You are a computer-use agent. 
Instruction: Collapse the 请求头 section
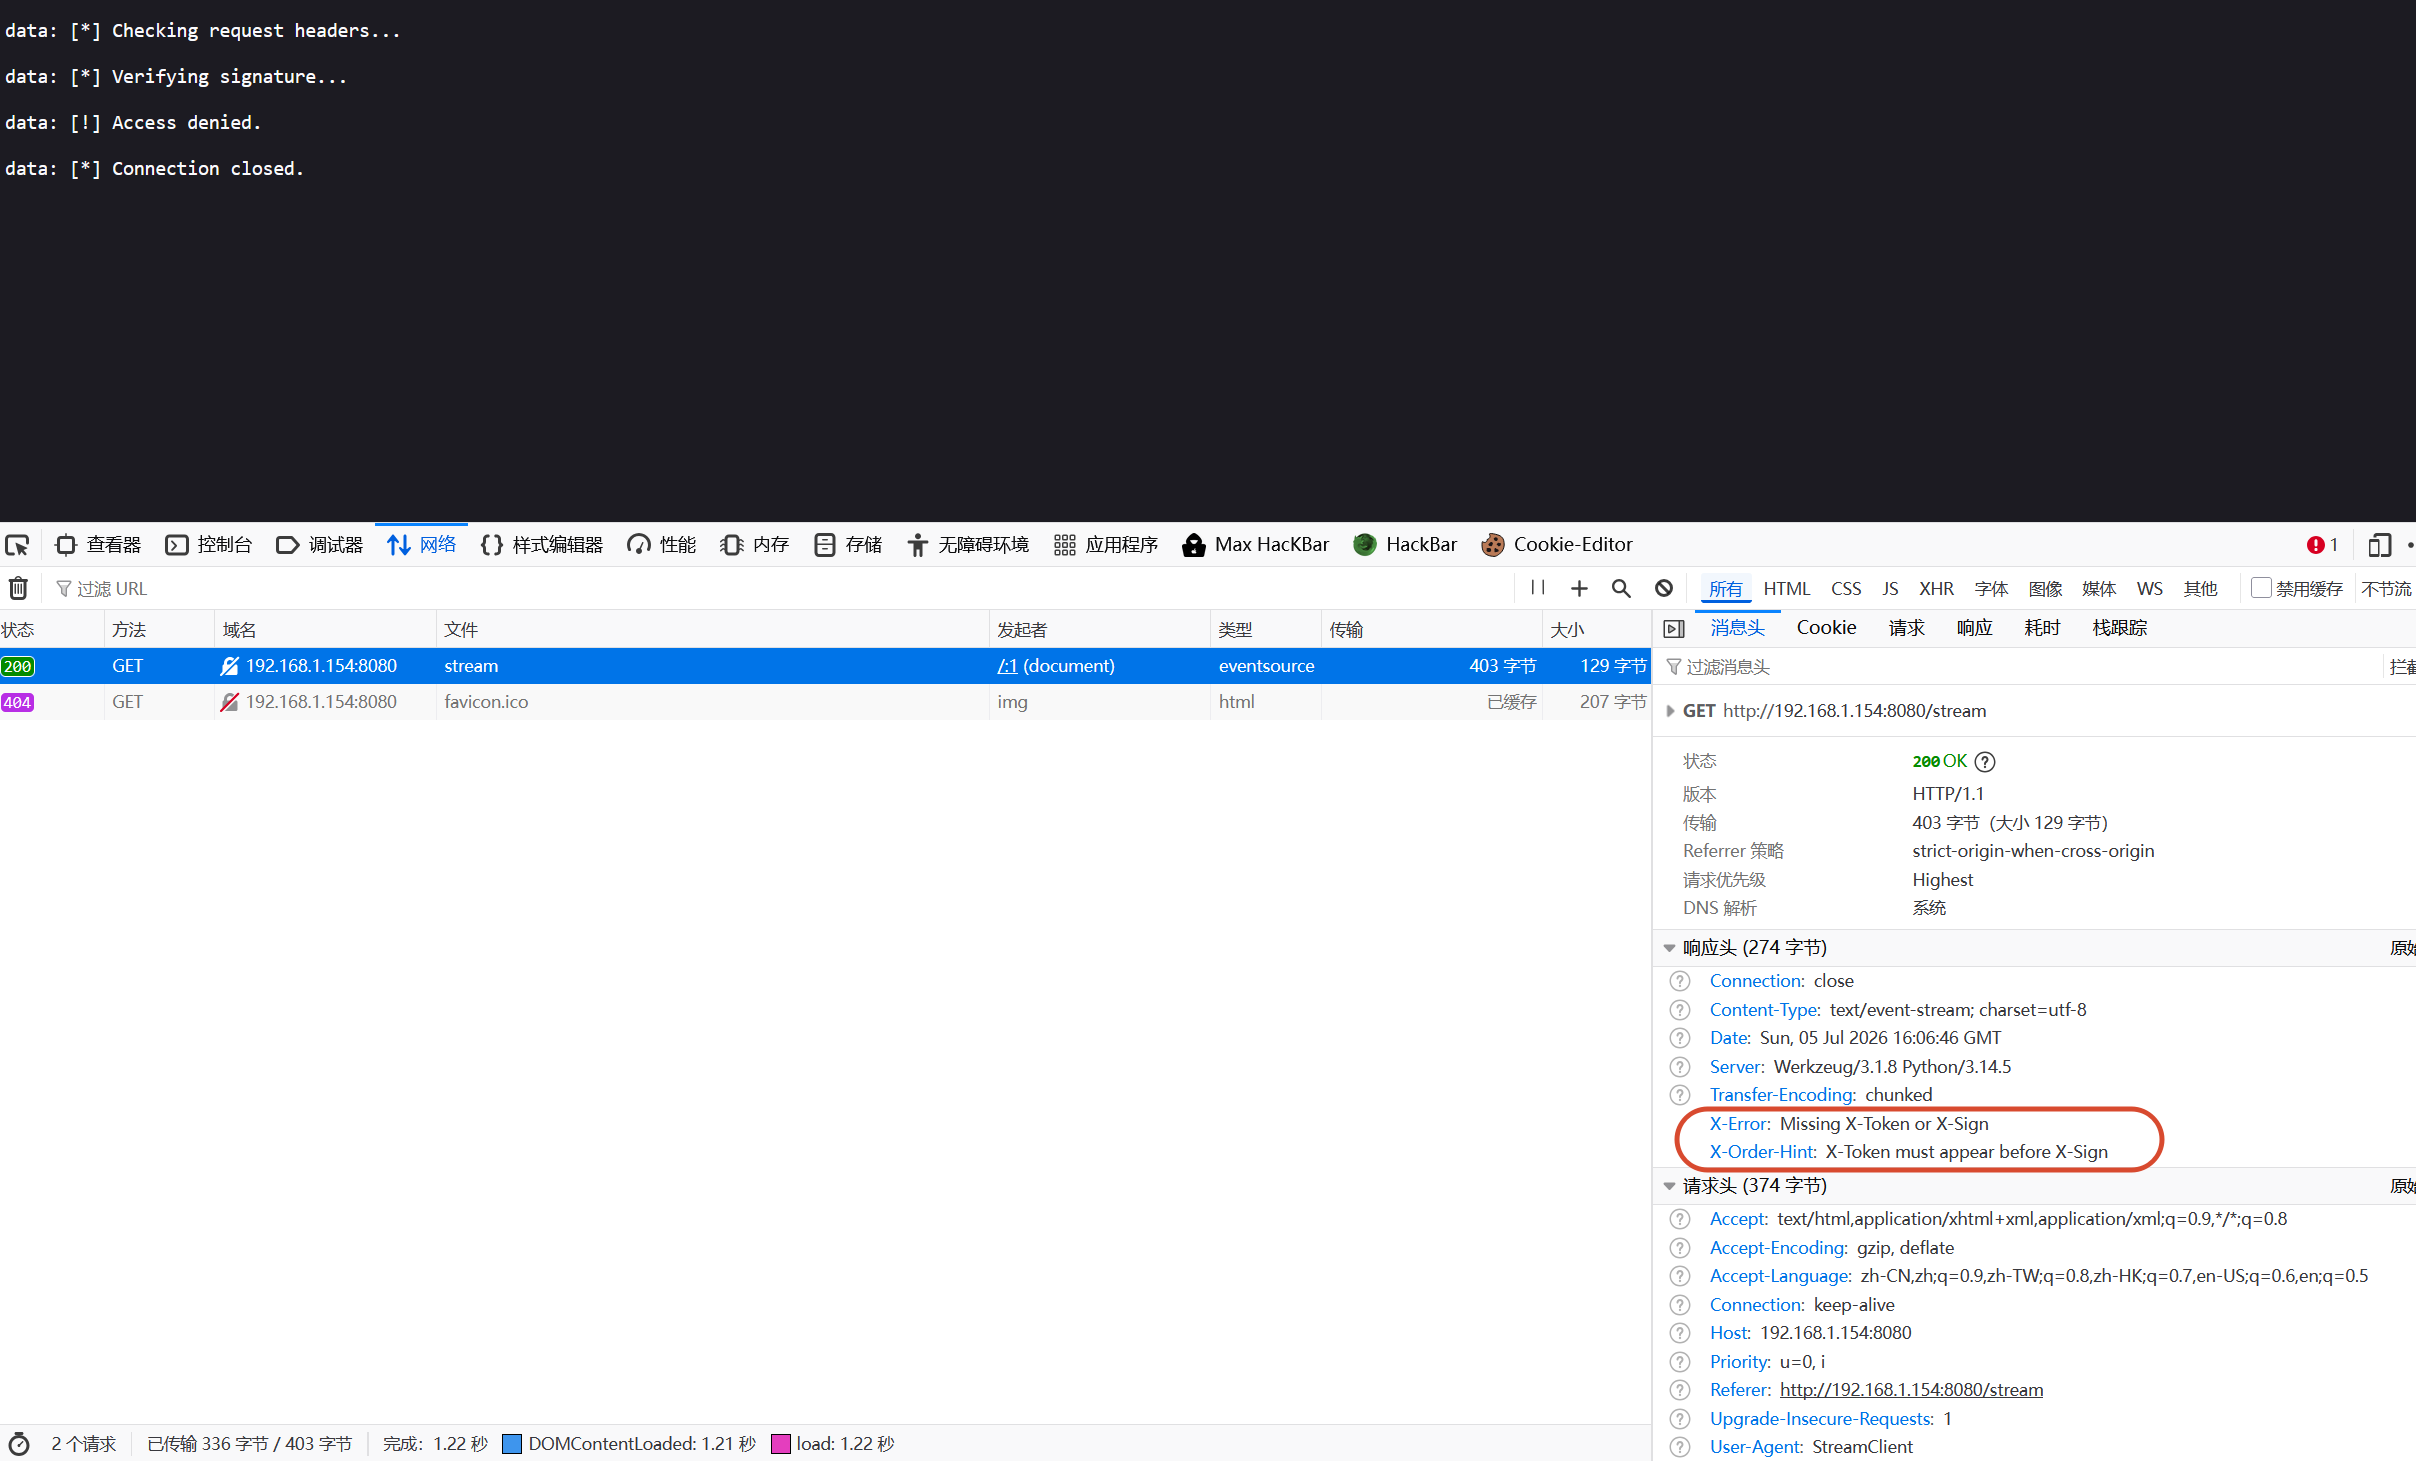tap(1669, 1185)
